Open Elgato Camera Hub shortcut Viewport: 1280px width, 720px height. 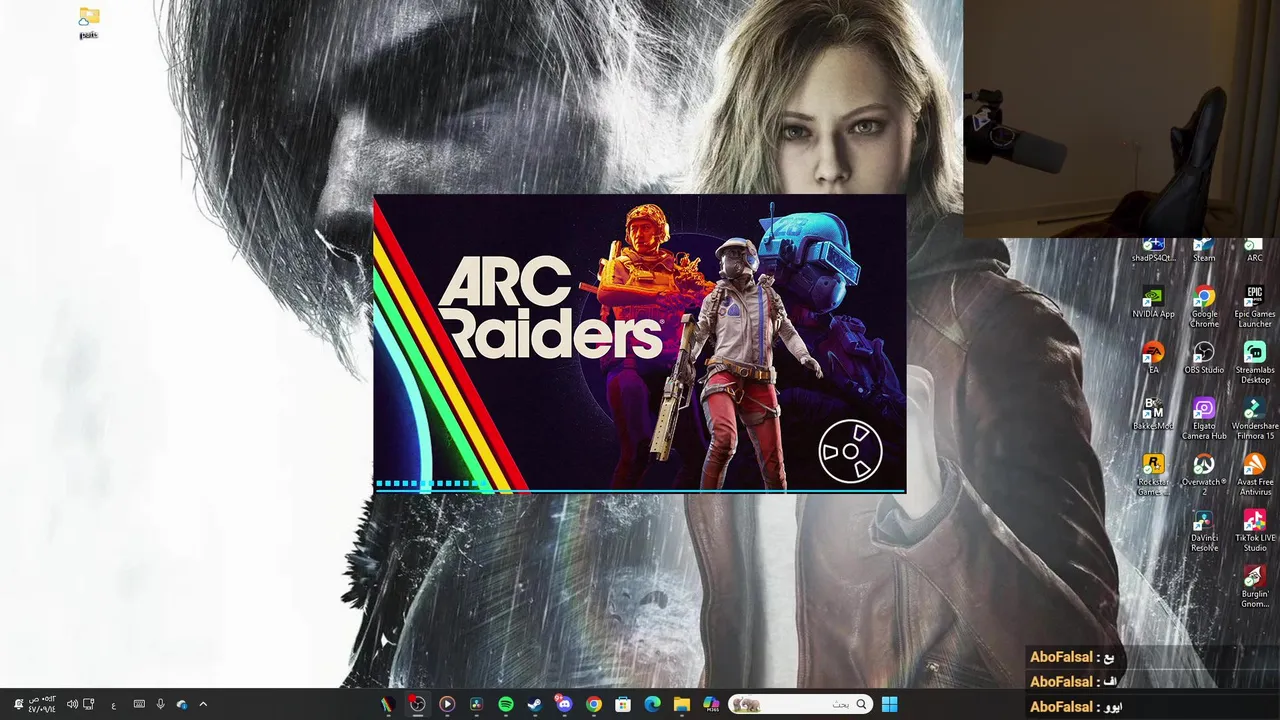pyautogui.click(x=1204, y=418)
